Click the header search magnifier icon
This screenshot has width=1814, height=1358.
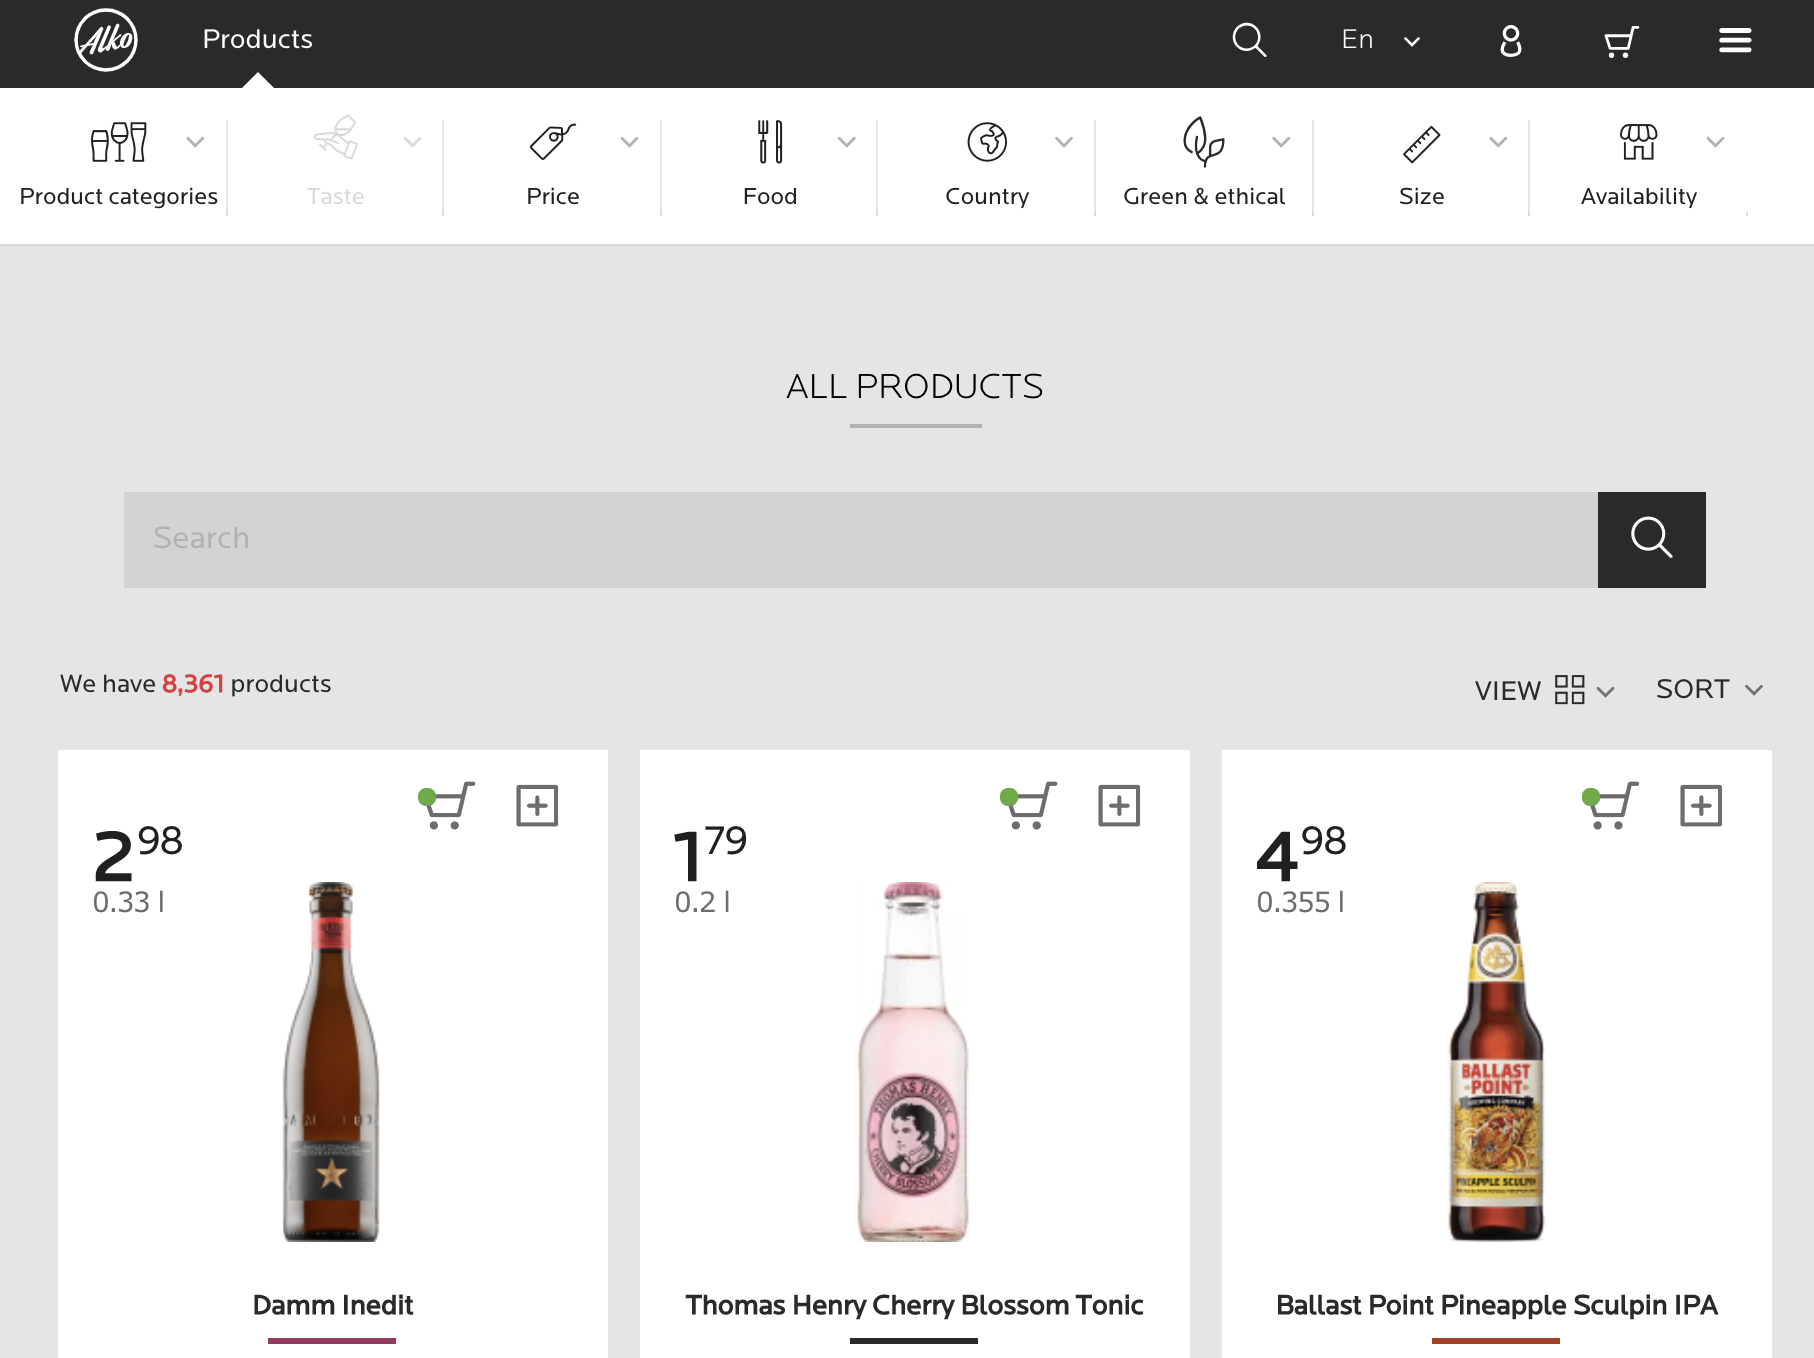(1249, 40)
